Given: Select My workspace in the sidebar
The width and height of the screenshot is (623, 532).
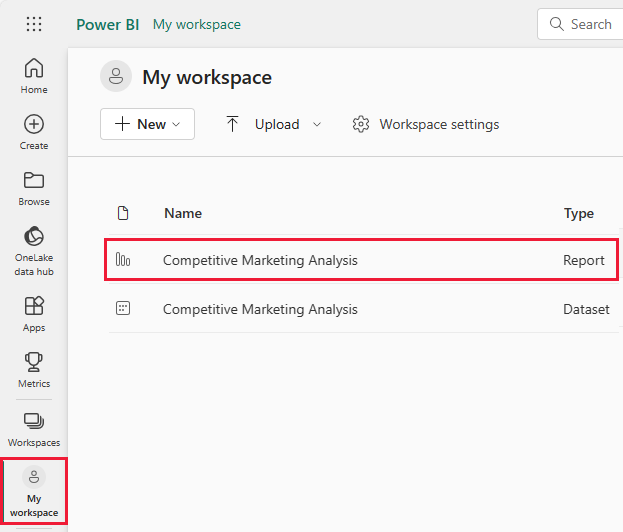Looking at the screenshot, I should coord(34,492).
